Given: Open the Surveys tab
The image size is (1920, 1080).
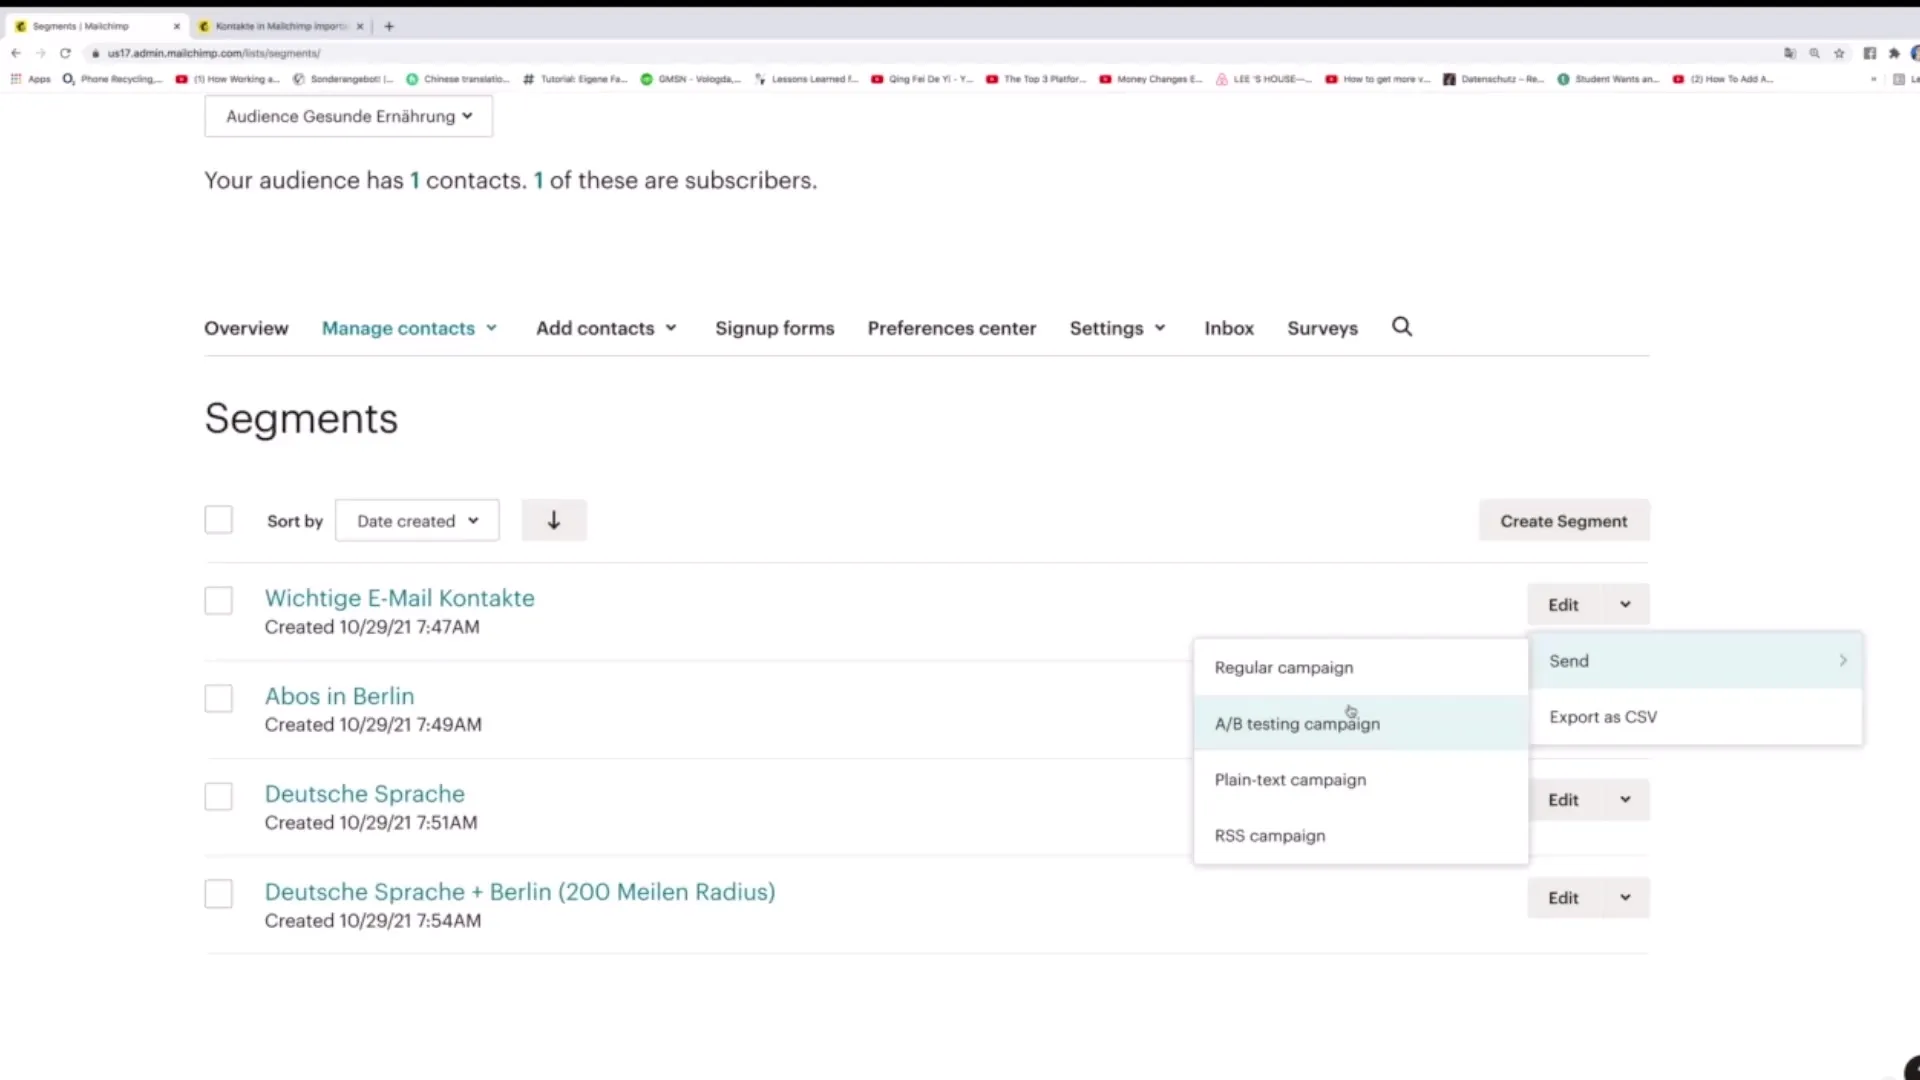Looking at the screenshot, I should coord(1322,328).
